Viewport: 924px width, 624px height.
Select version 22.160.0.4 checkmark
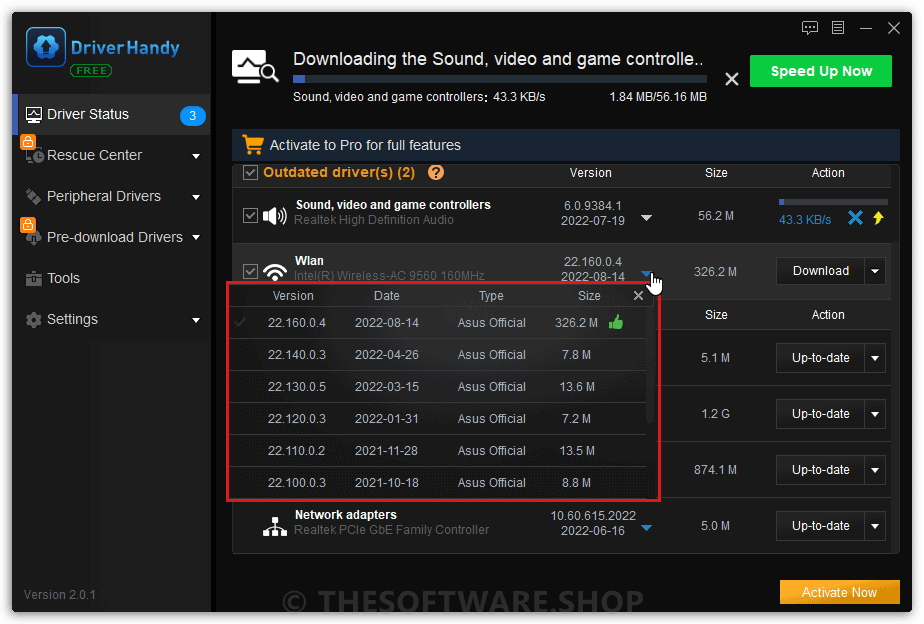[240, 322]
